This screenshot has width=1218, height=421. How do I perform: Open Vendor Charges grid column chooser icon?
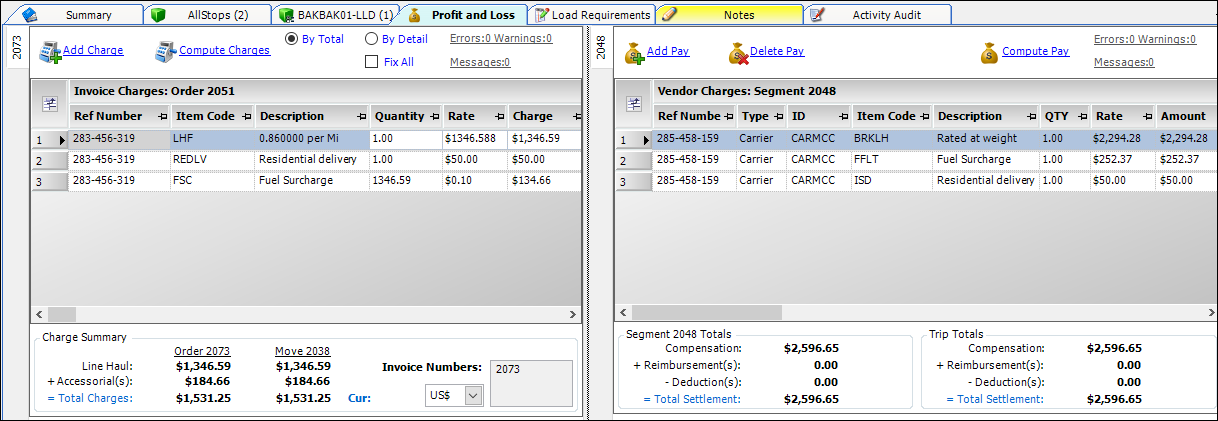coord(633,103)
